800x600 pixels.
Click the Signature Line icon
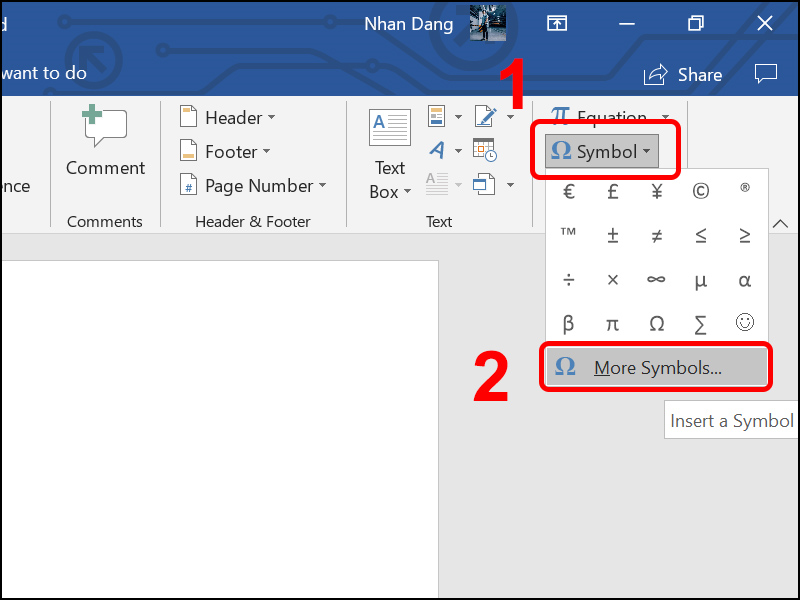click(x=486, y=117)
